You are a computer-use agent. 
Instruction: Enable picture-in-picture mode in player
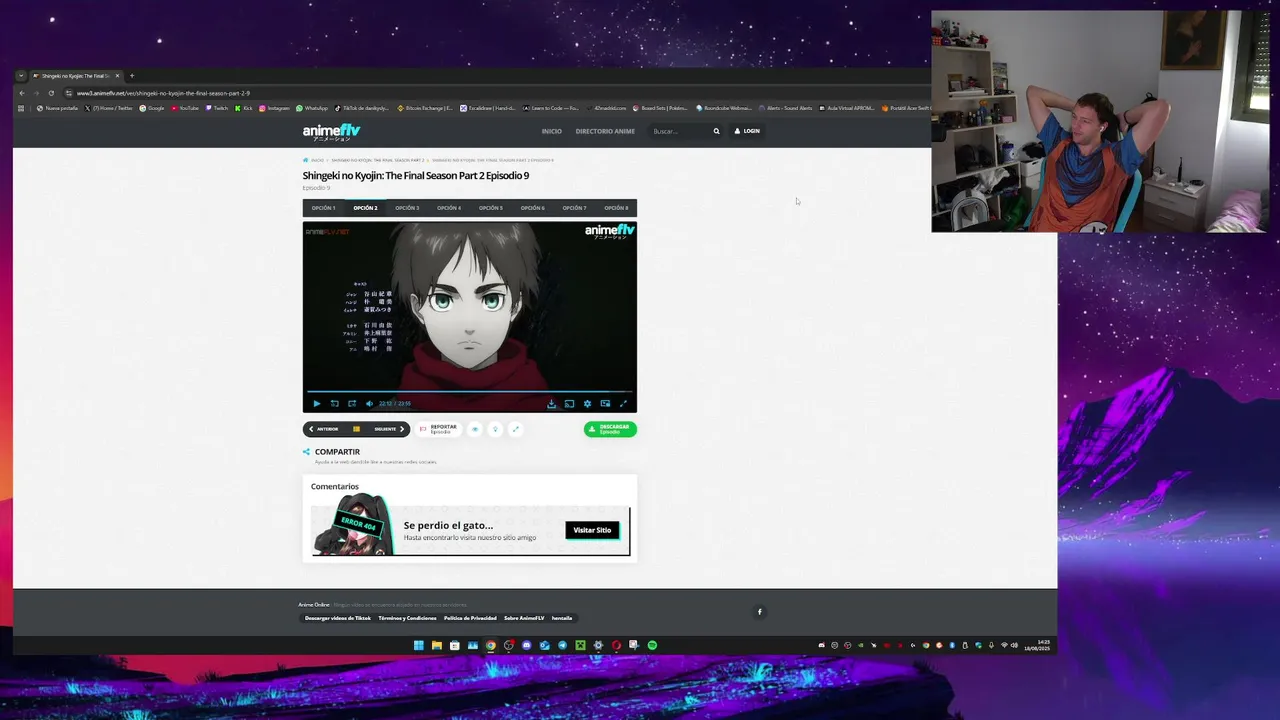click(605, 403)
